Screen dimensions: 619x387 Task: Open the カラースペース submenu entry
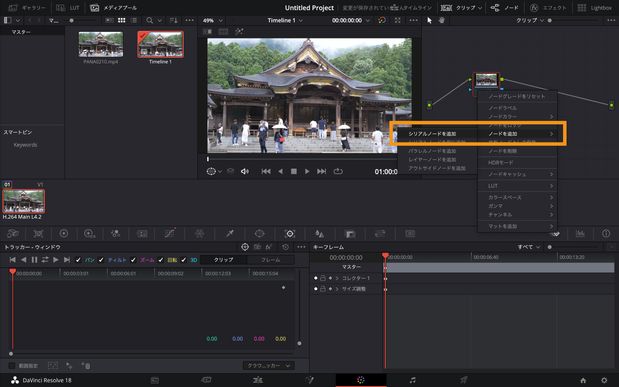click(x=517, y=197)
